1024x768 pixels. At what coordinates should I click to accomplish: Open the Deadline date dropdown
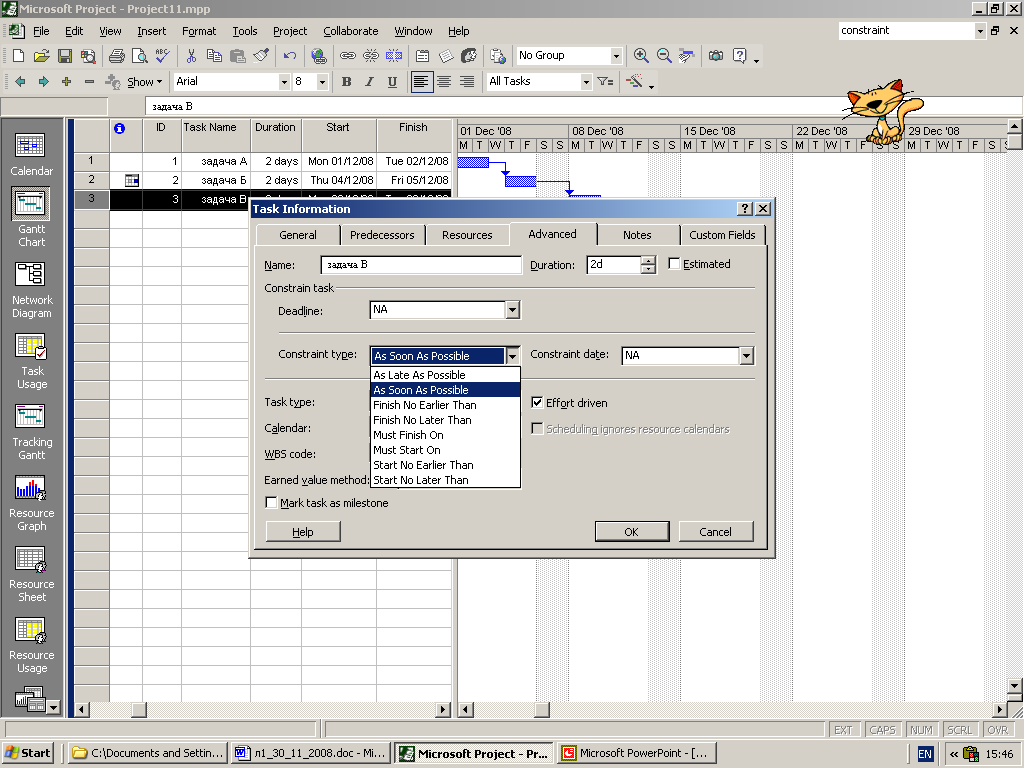coord(513,310)
